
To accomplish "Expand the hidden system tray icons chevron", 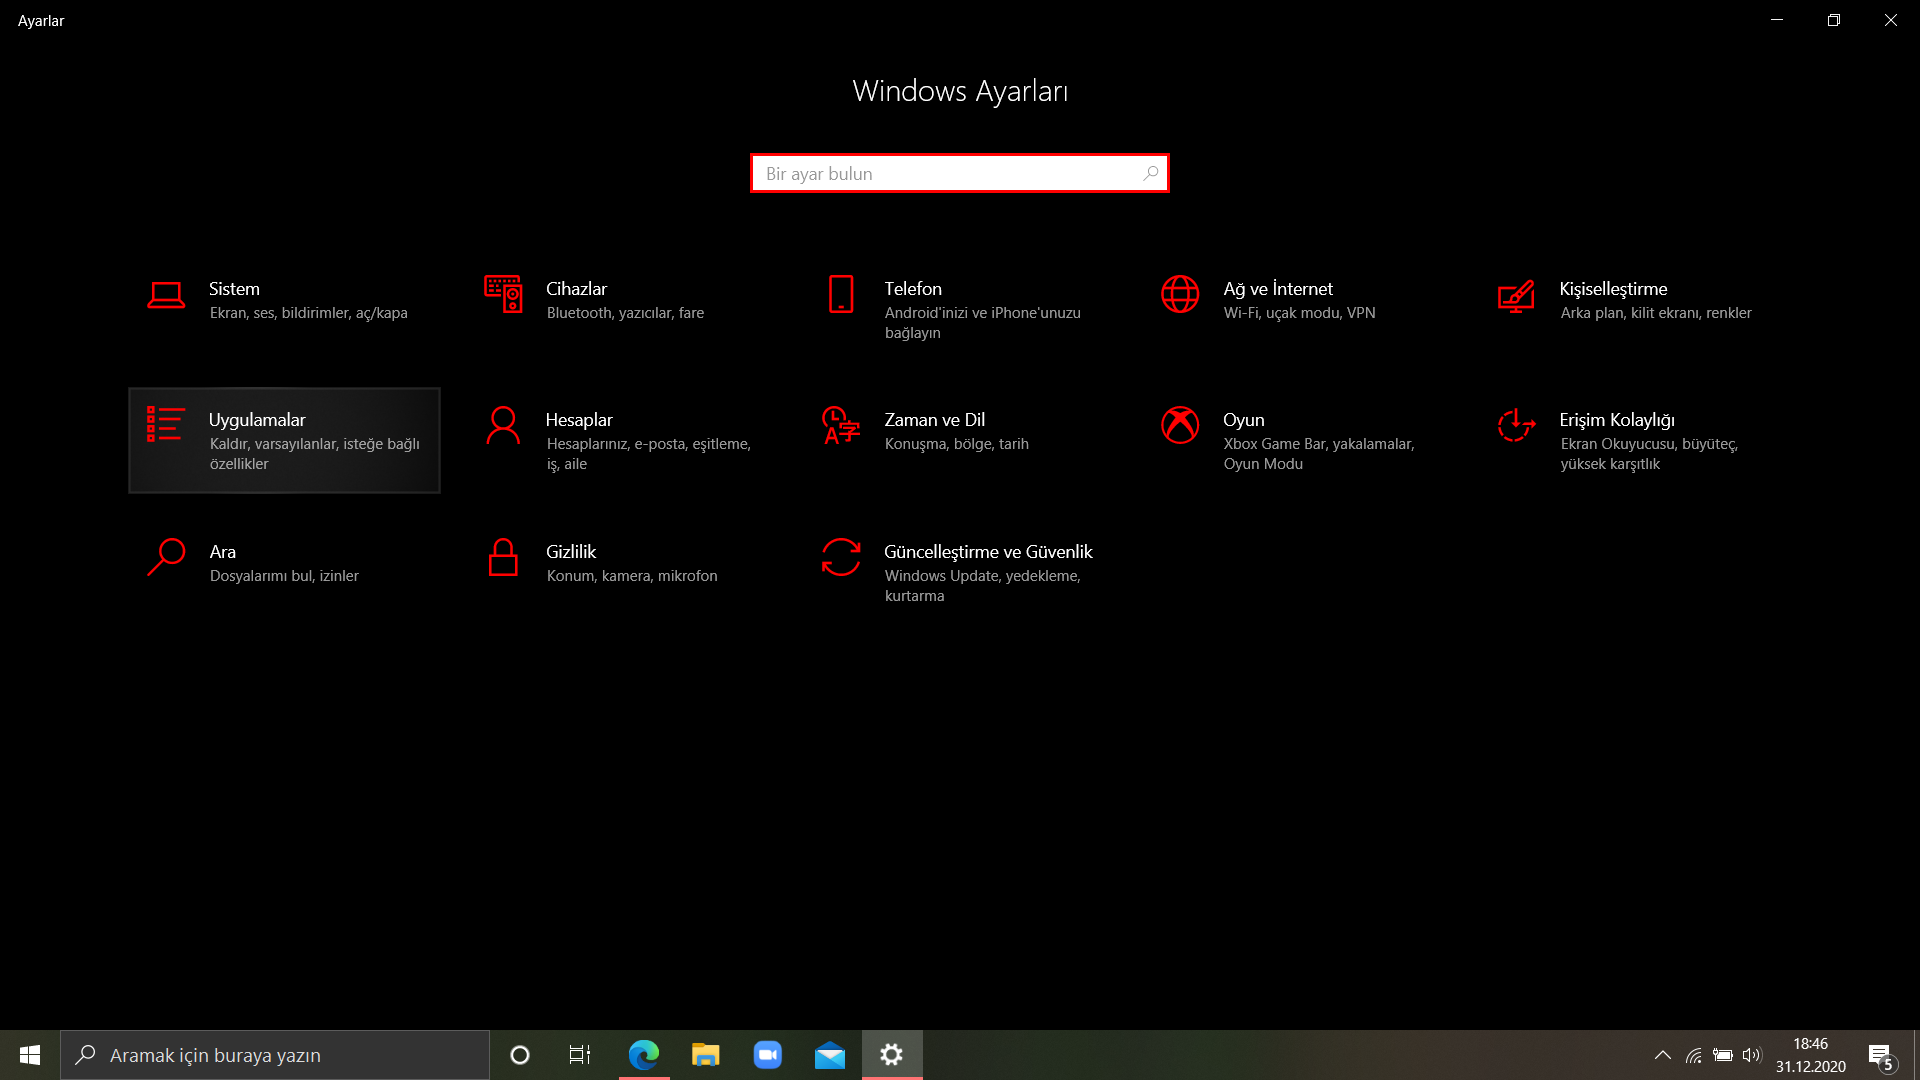I will click(1662, 1055).
